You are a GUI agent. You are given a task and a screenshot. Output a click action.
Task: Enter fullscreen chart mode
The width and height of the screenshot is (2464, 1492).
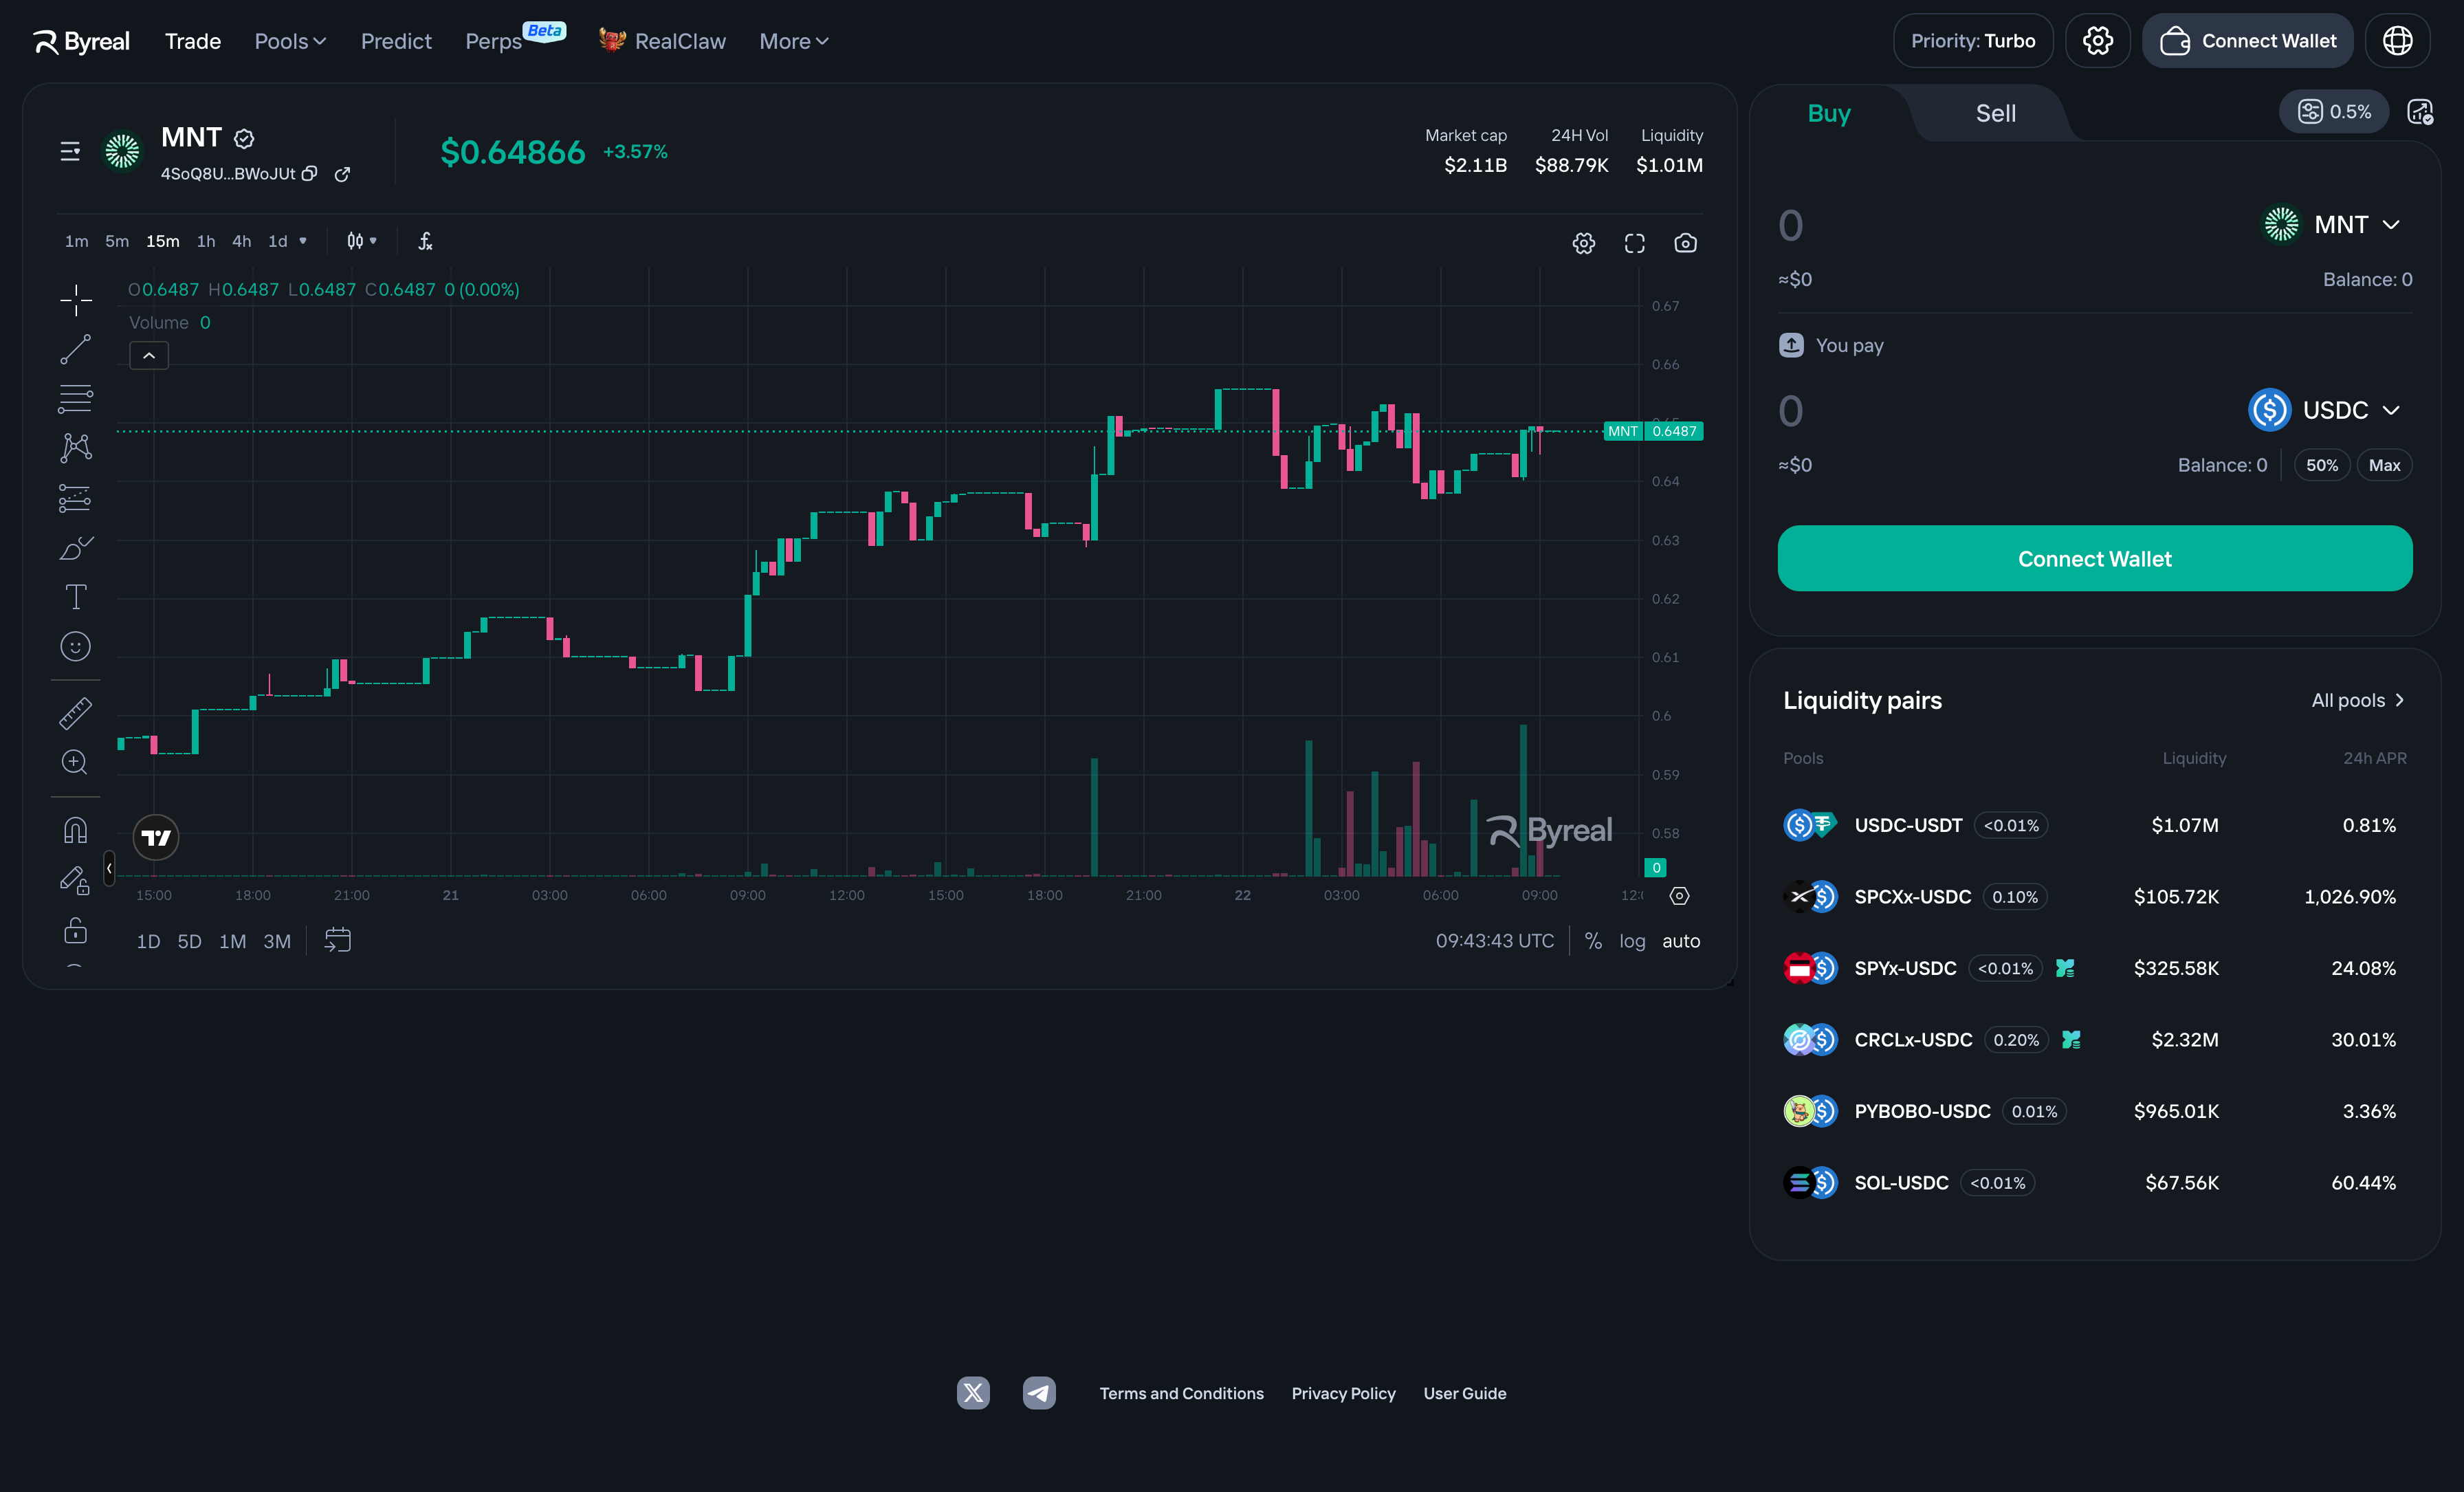[x=1635, y=243]
